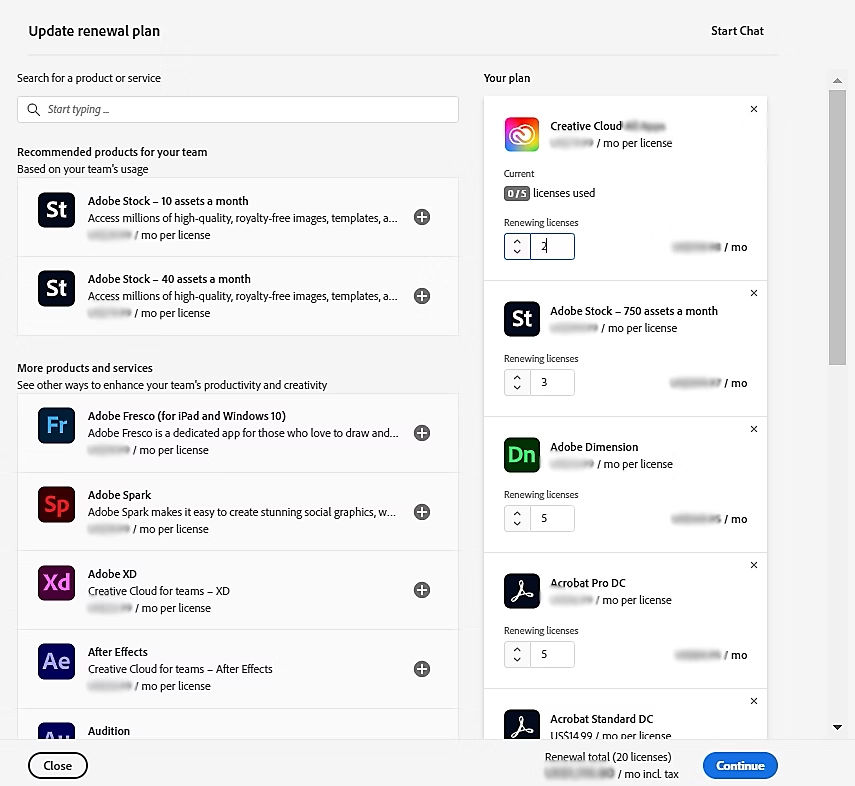The image size is (855, 786).
Task: Click Recommended products for your team heading
Action: tap(112, 152)
